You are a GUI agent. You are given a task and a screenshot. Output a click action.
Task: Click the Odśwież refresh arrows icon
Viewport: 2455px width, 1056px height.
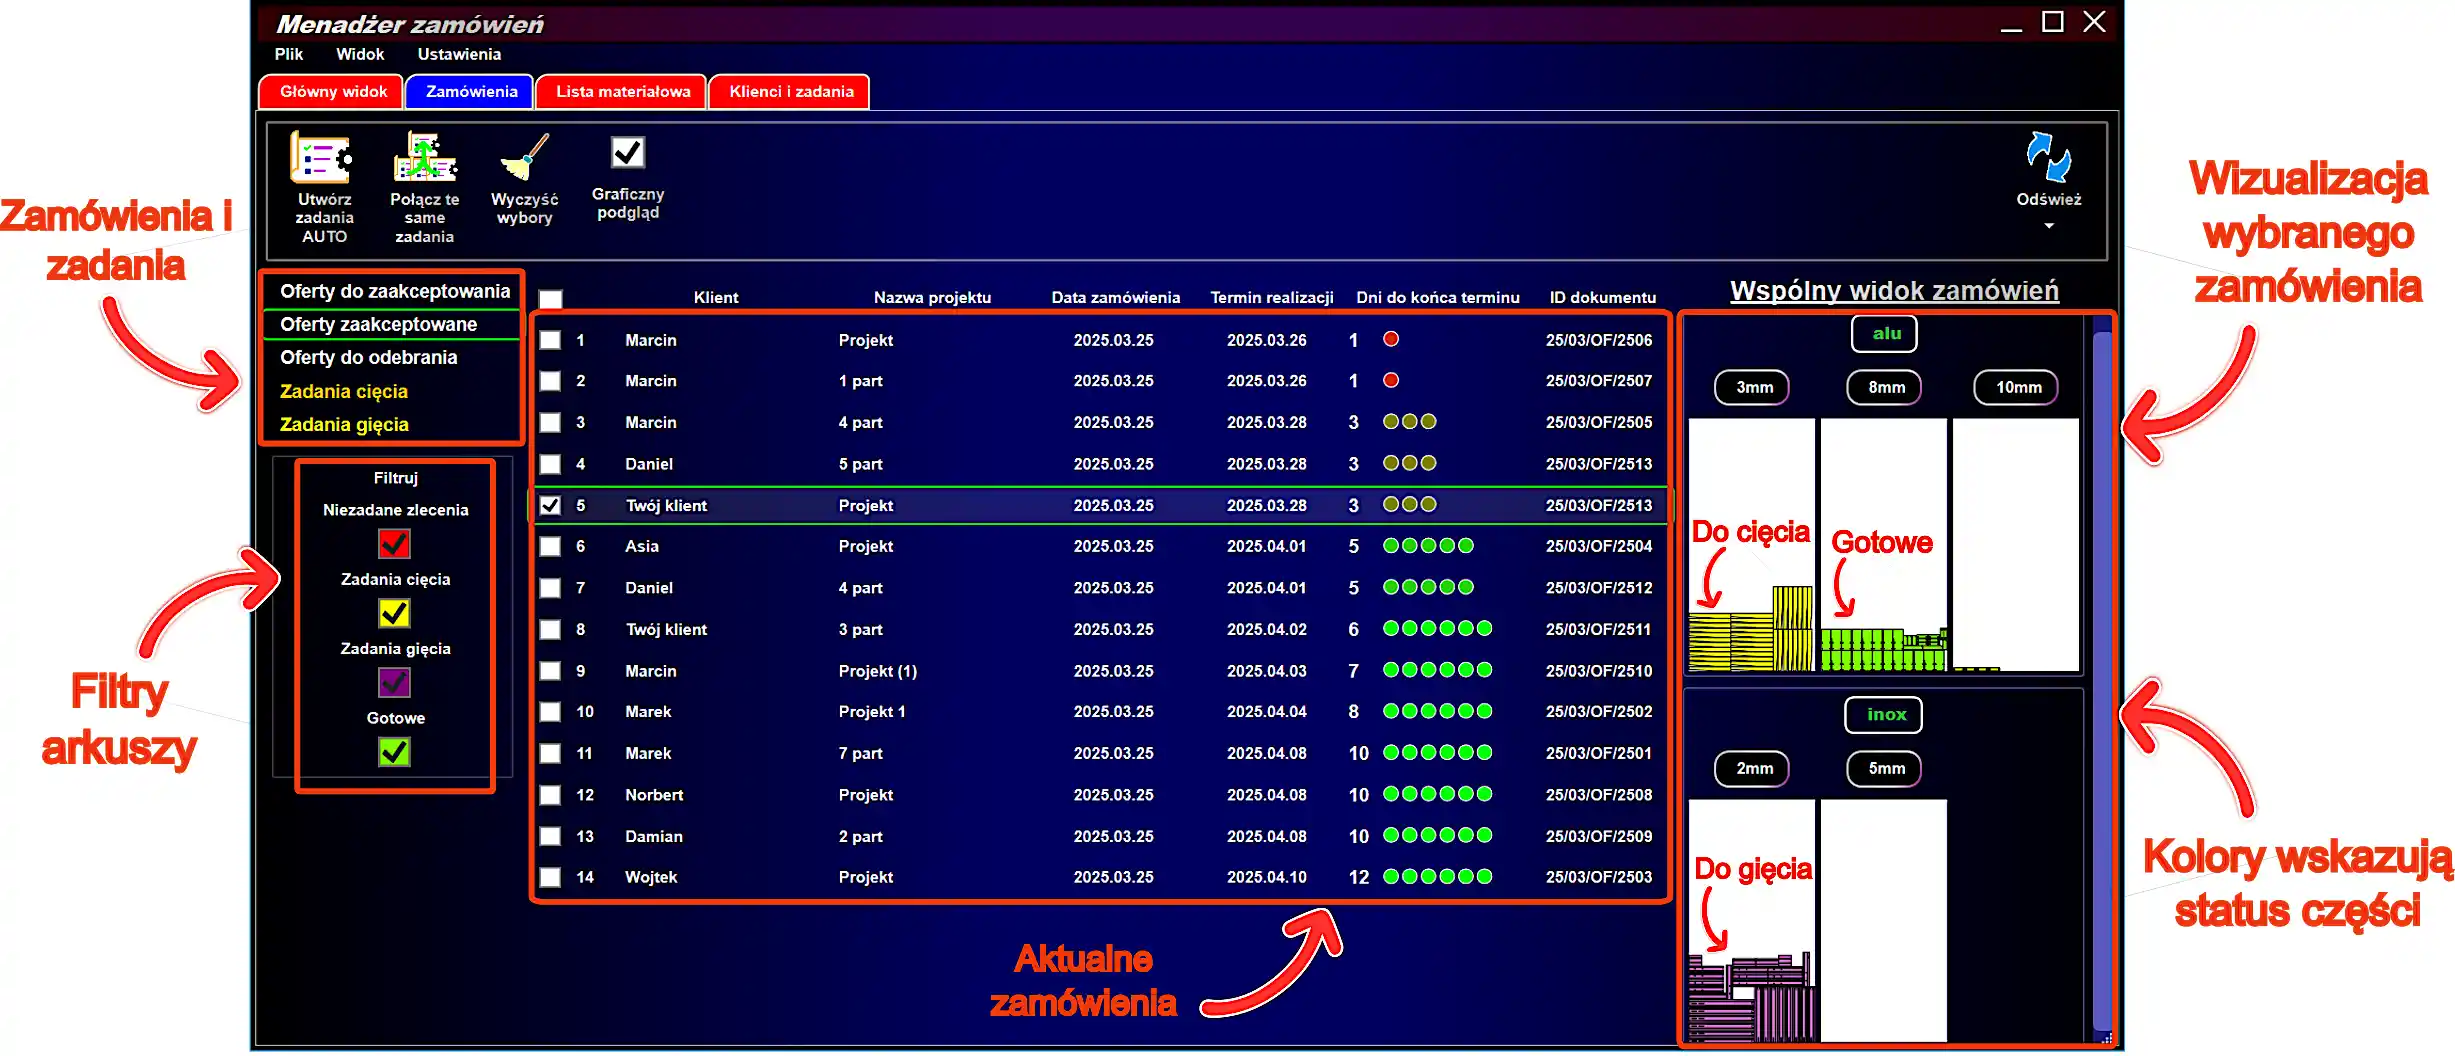[2047, 158]
